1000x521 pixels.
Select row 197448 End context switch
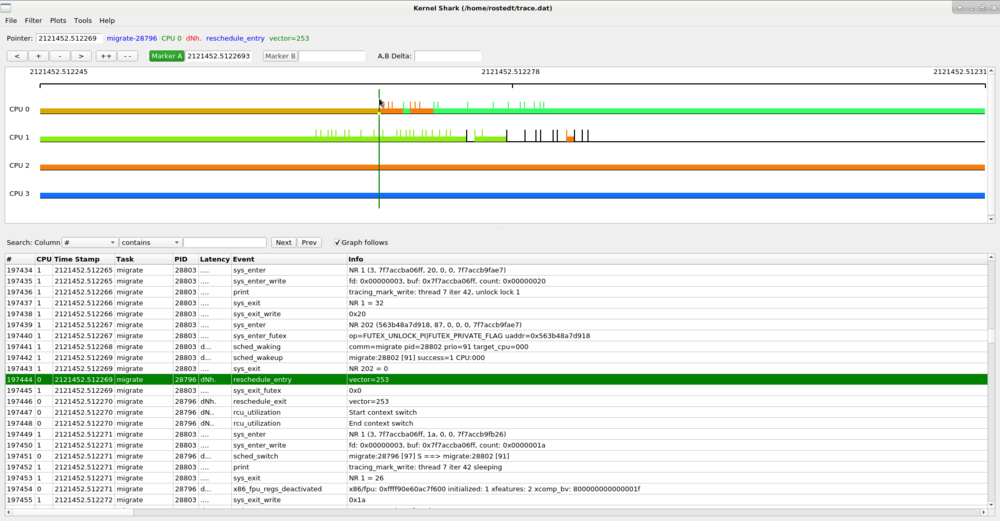pos(496,423)
